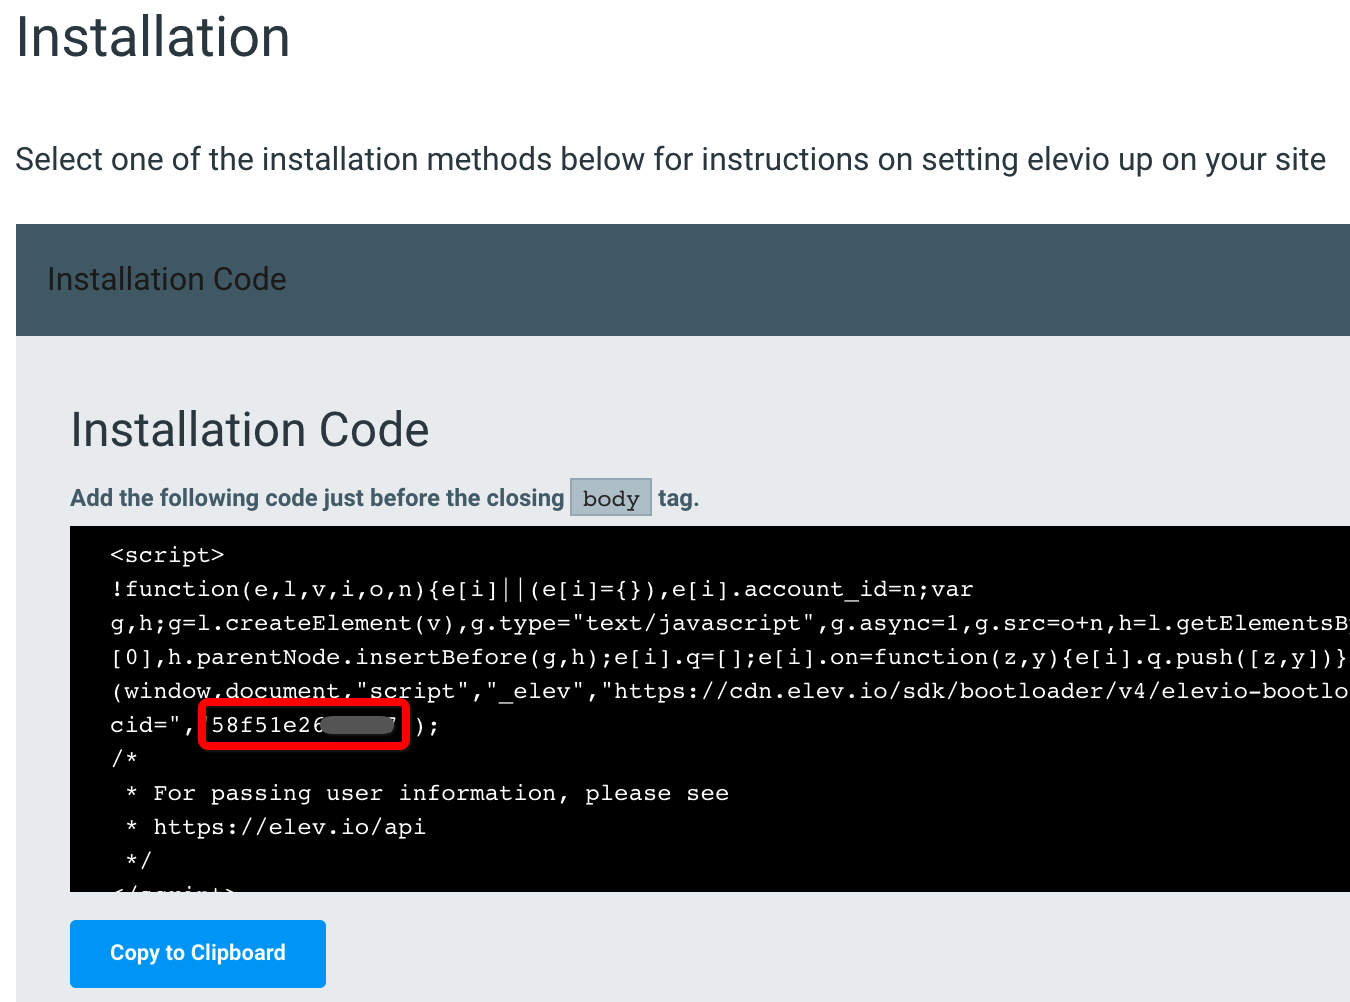Viewport: 1350px width, 1002px height.
Task: Select the 'body' inline code tag
Action: click(611, 498)
